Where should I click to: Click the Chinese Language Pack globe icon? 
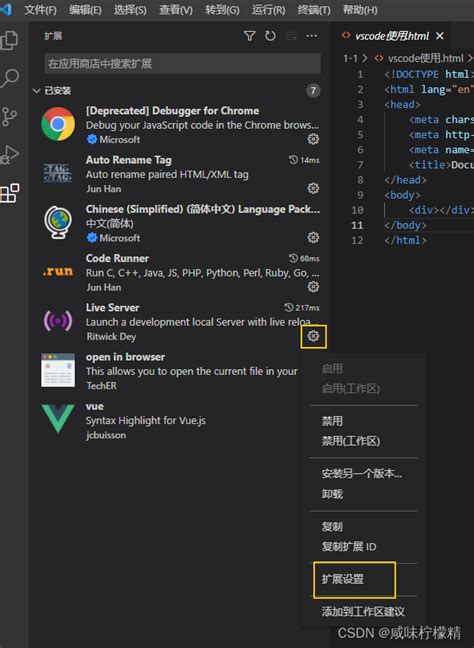point(58,222)
